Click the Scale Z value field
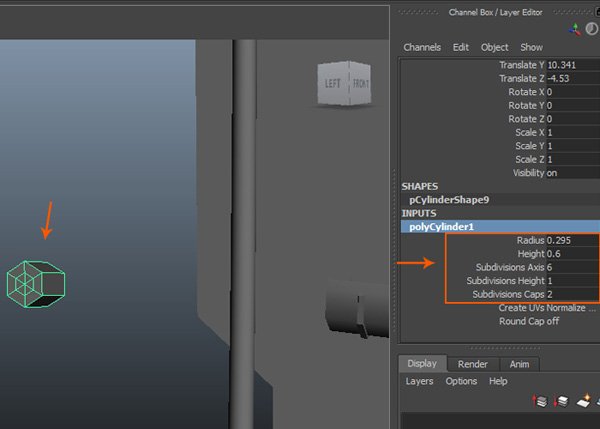Image resolution: width=600 pixels, height=429 pixels. click(573, 159)
